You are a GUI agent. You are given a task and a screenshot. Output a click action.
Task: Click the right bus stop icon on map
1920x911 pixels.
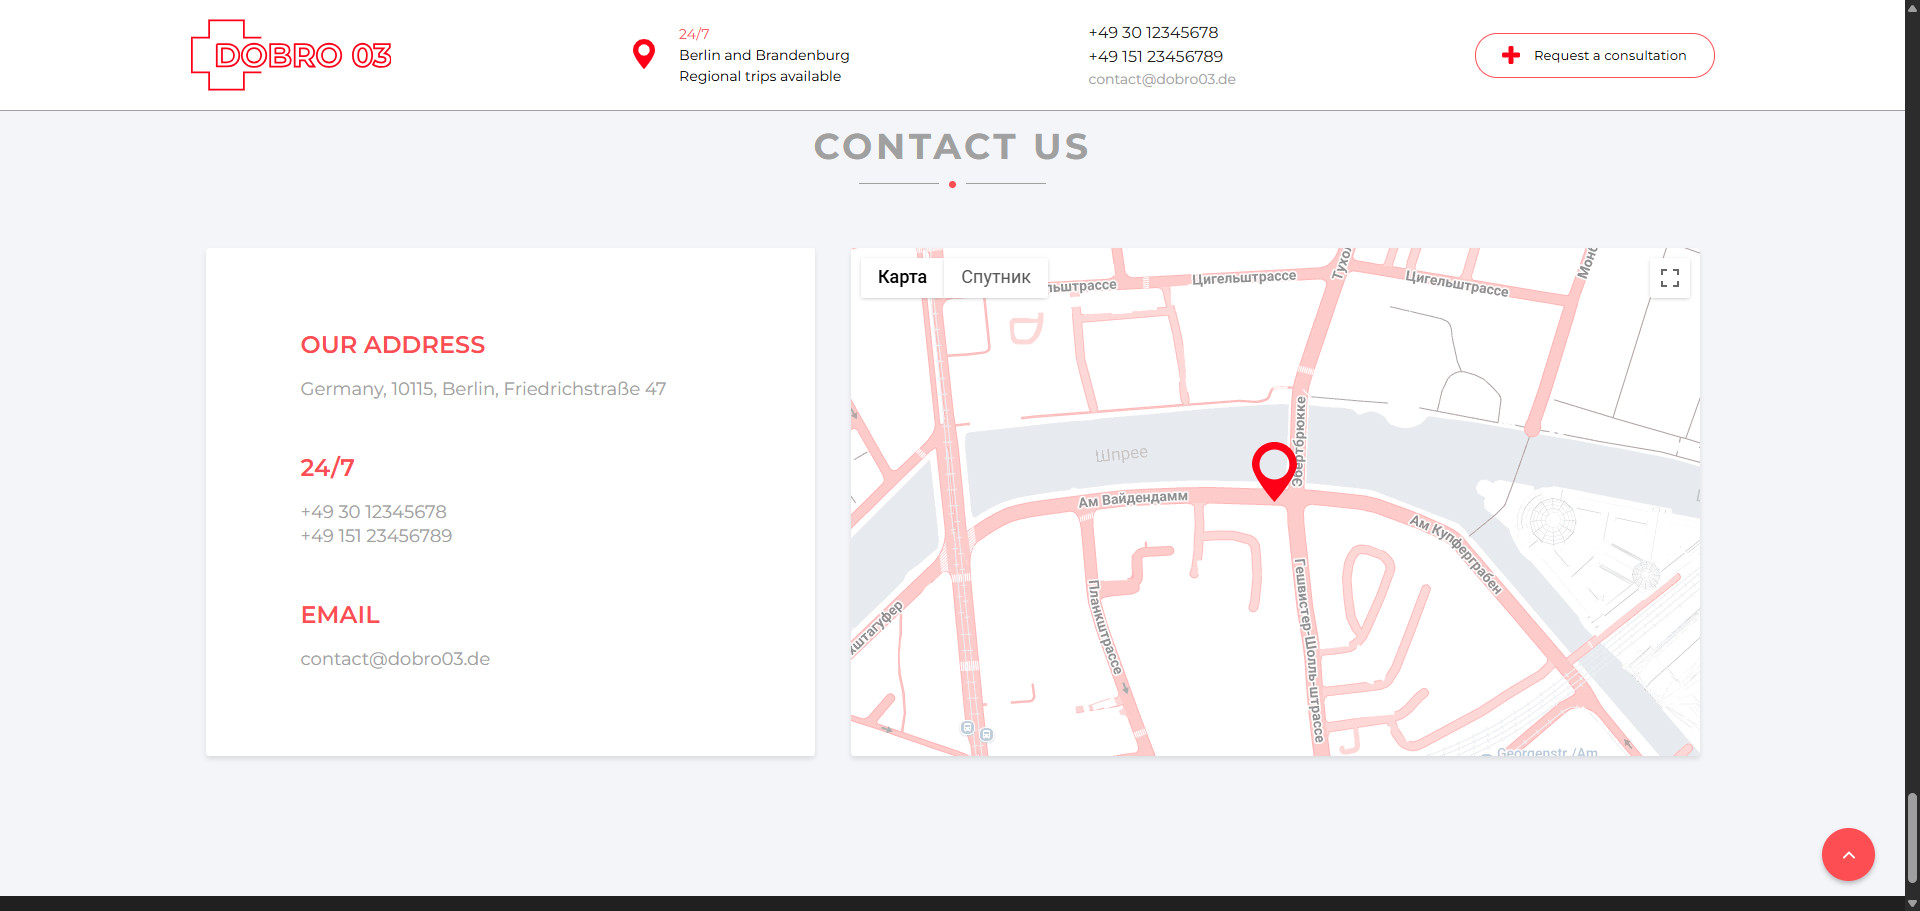pos(987,735)
